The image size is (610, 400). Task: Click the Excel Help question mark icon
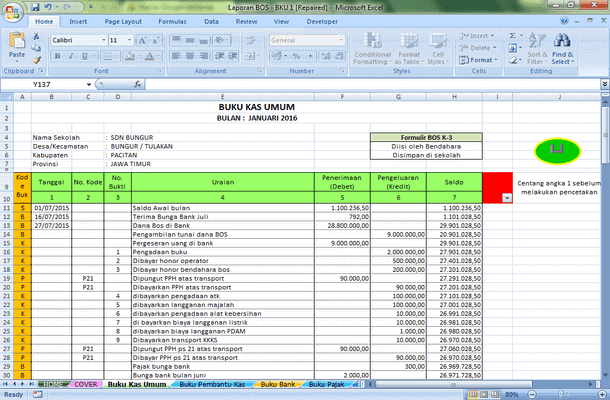[x=564, y=21]
